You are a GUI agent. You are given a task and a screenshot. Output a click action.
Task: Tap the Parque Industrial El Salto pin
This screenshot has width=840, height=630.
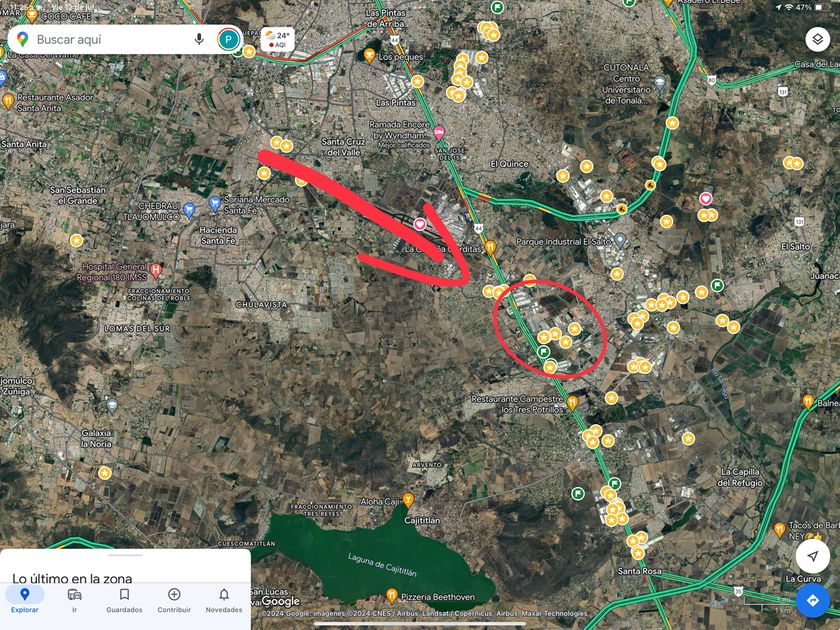click(620, 239)
